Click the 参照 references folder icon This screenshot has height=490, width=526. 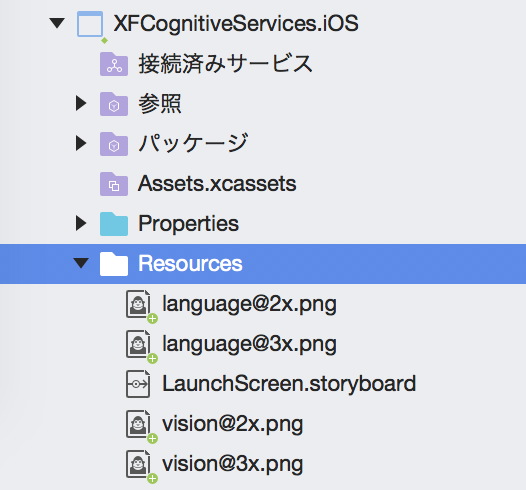tap(114, 104)
